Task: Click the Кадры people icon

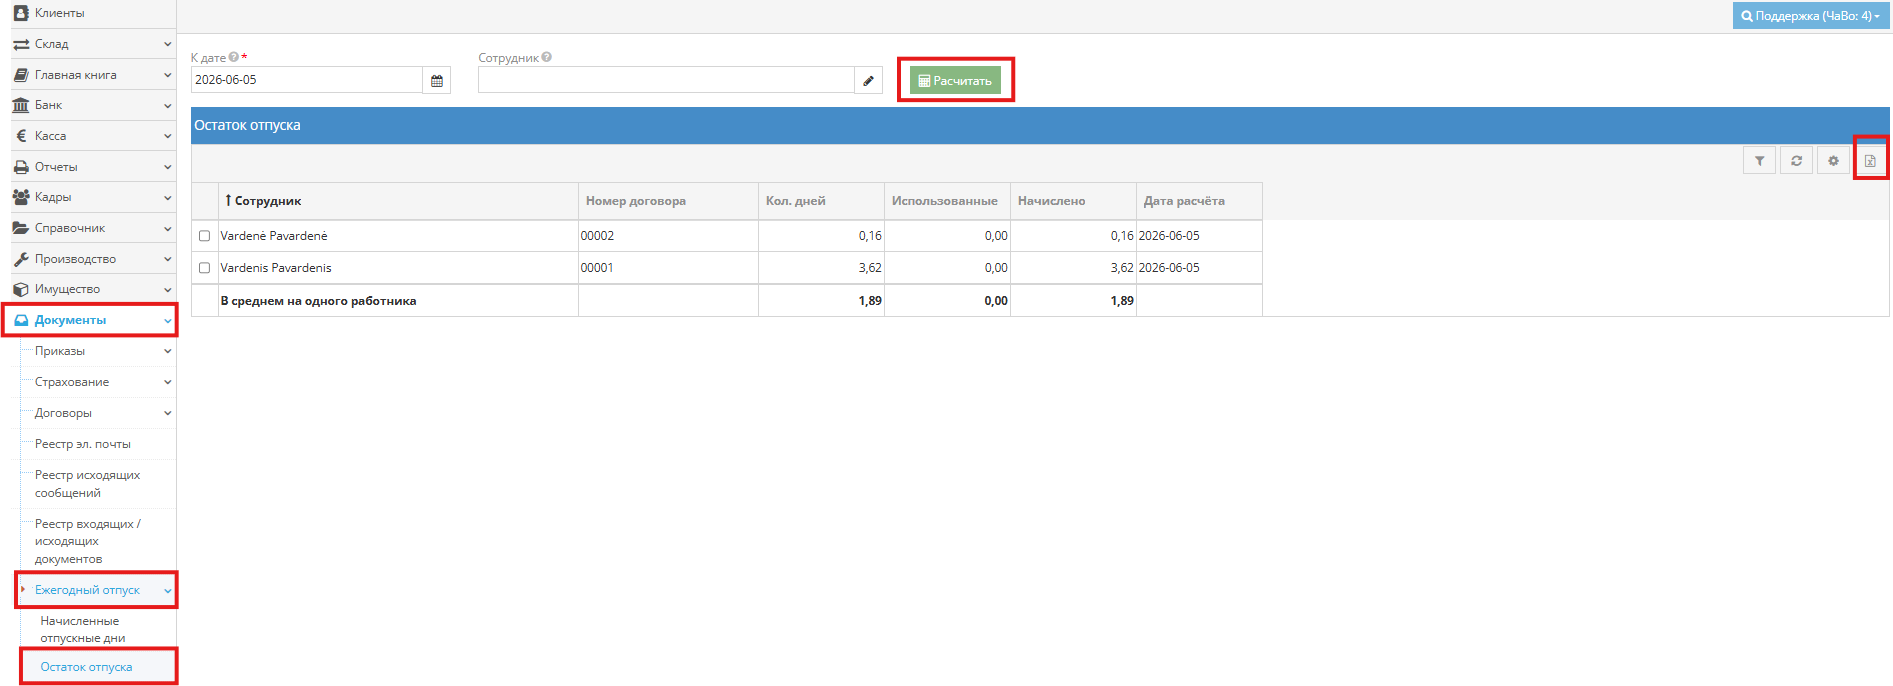Action: click(x=21, y=197)
